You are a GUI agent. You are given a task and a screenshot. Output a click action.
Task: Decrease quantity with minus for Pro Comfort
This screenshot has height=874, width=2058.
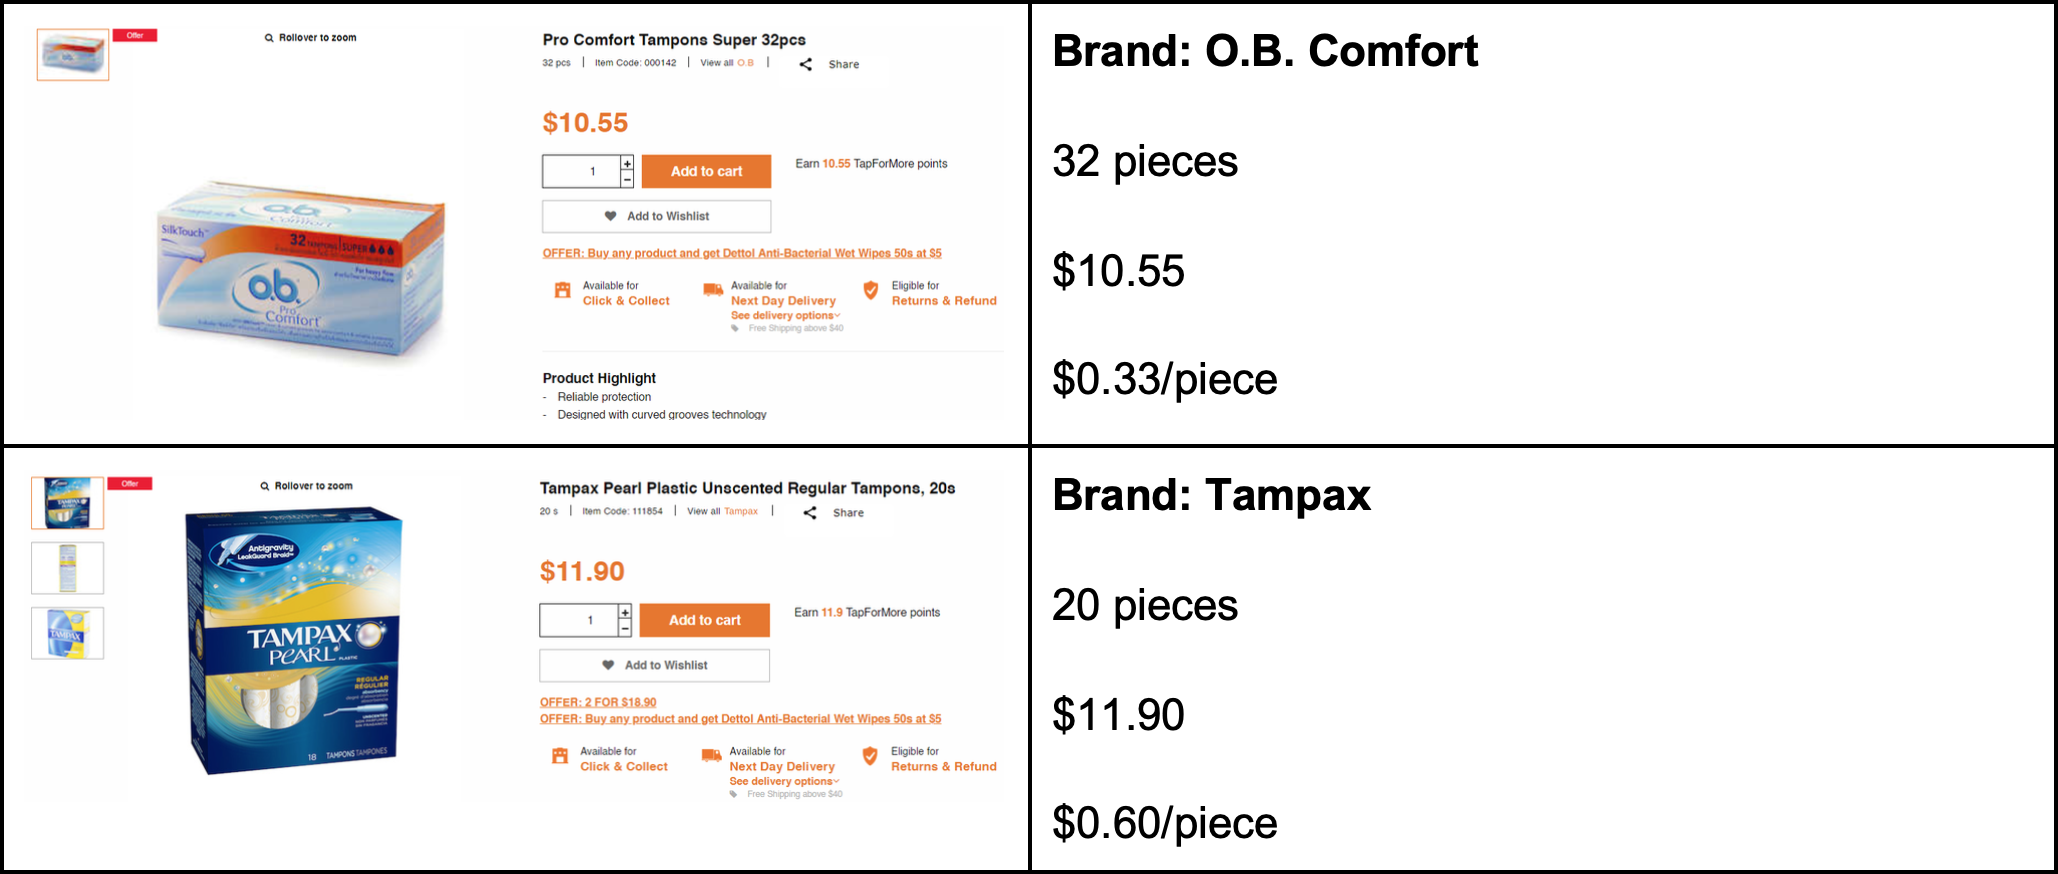[x=627, y=179]
